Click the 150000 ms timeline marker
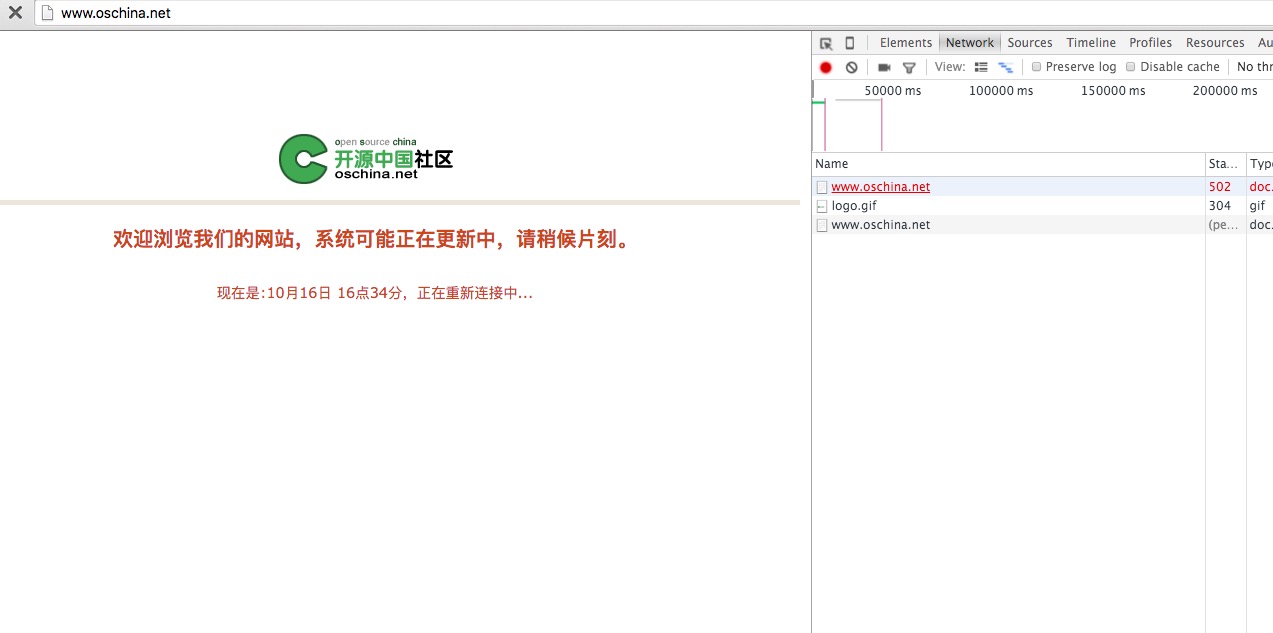The image size is (1273, 633). coord(1113,91)
